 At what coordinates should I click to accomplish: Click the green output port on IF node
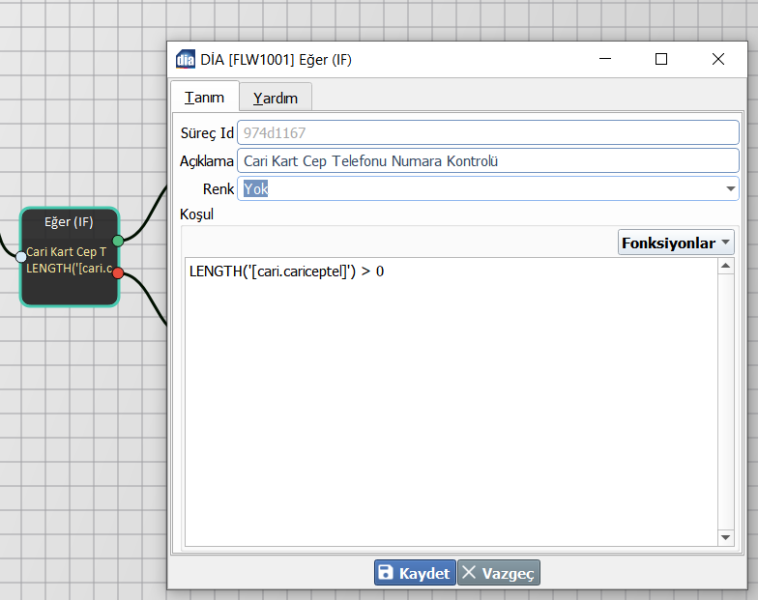[118, 240]
